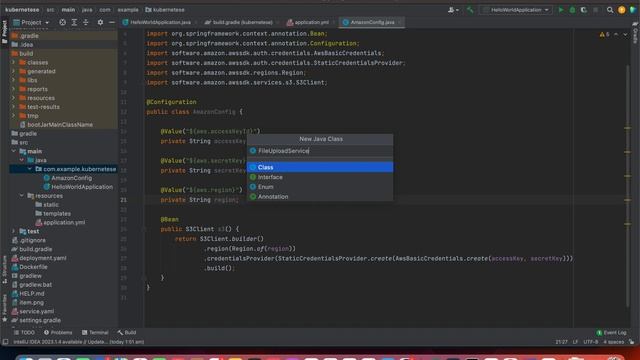Collapse the resources folder under main
This screenshot has width=640, height=360.
(22, 196)
